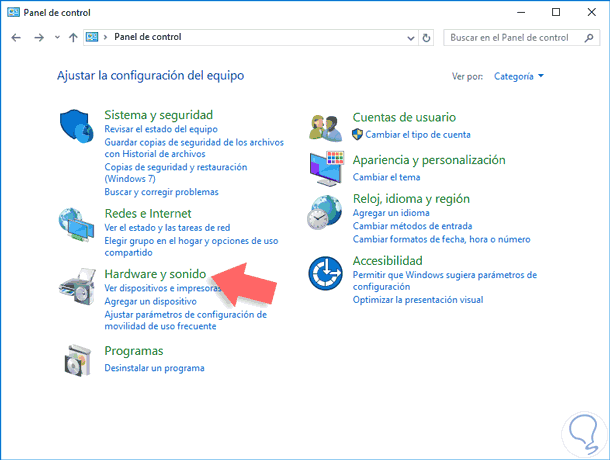Open the Categoría view-by dropdown
The image size is (610, 460).
(x=519, y=76)
